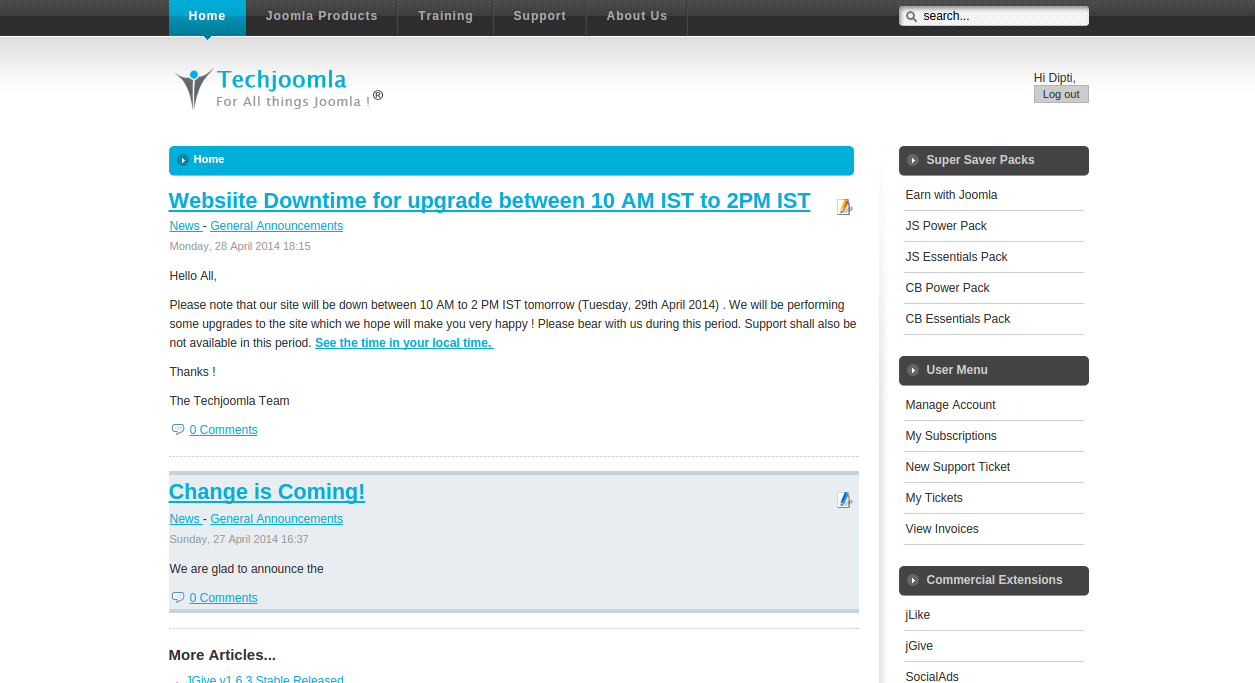
Task: Click the edit icon beside the Downtime article
Action: (844, 207)
